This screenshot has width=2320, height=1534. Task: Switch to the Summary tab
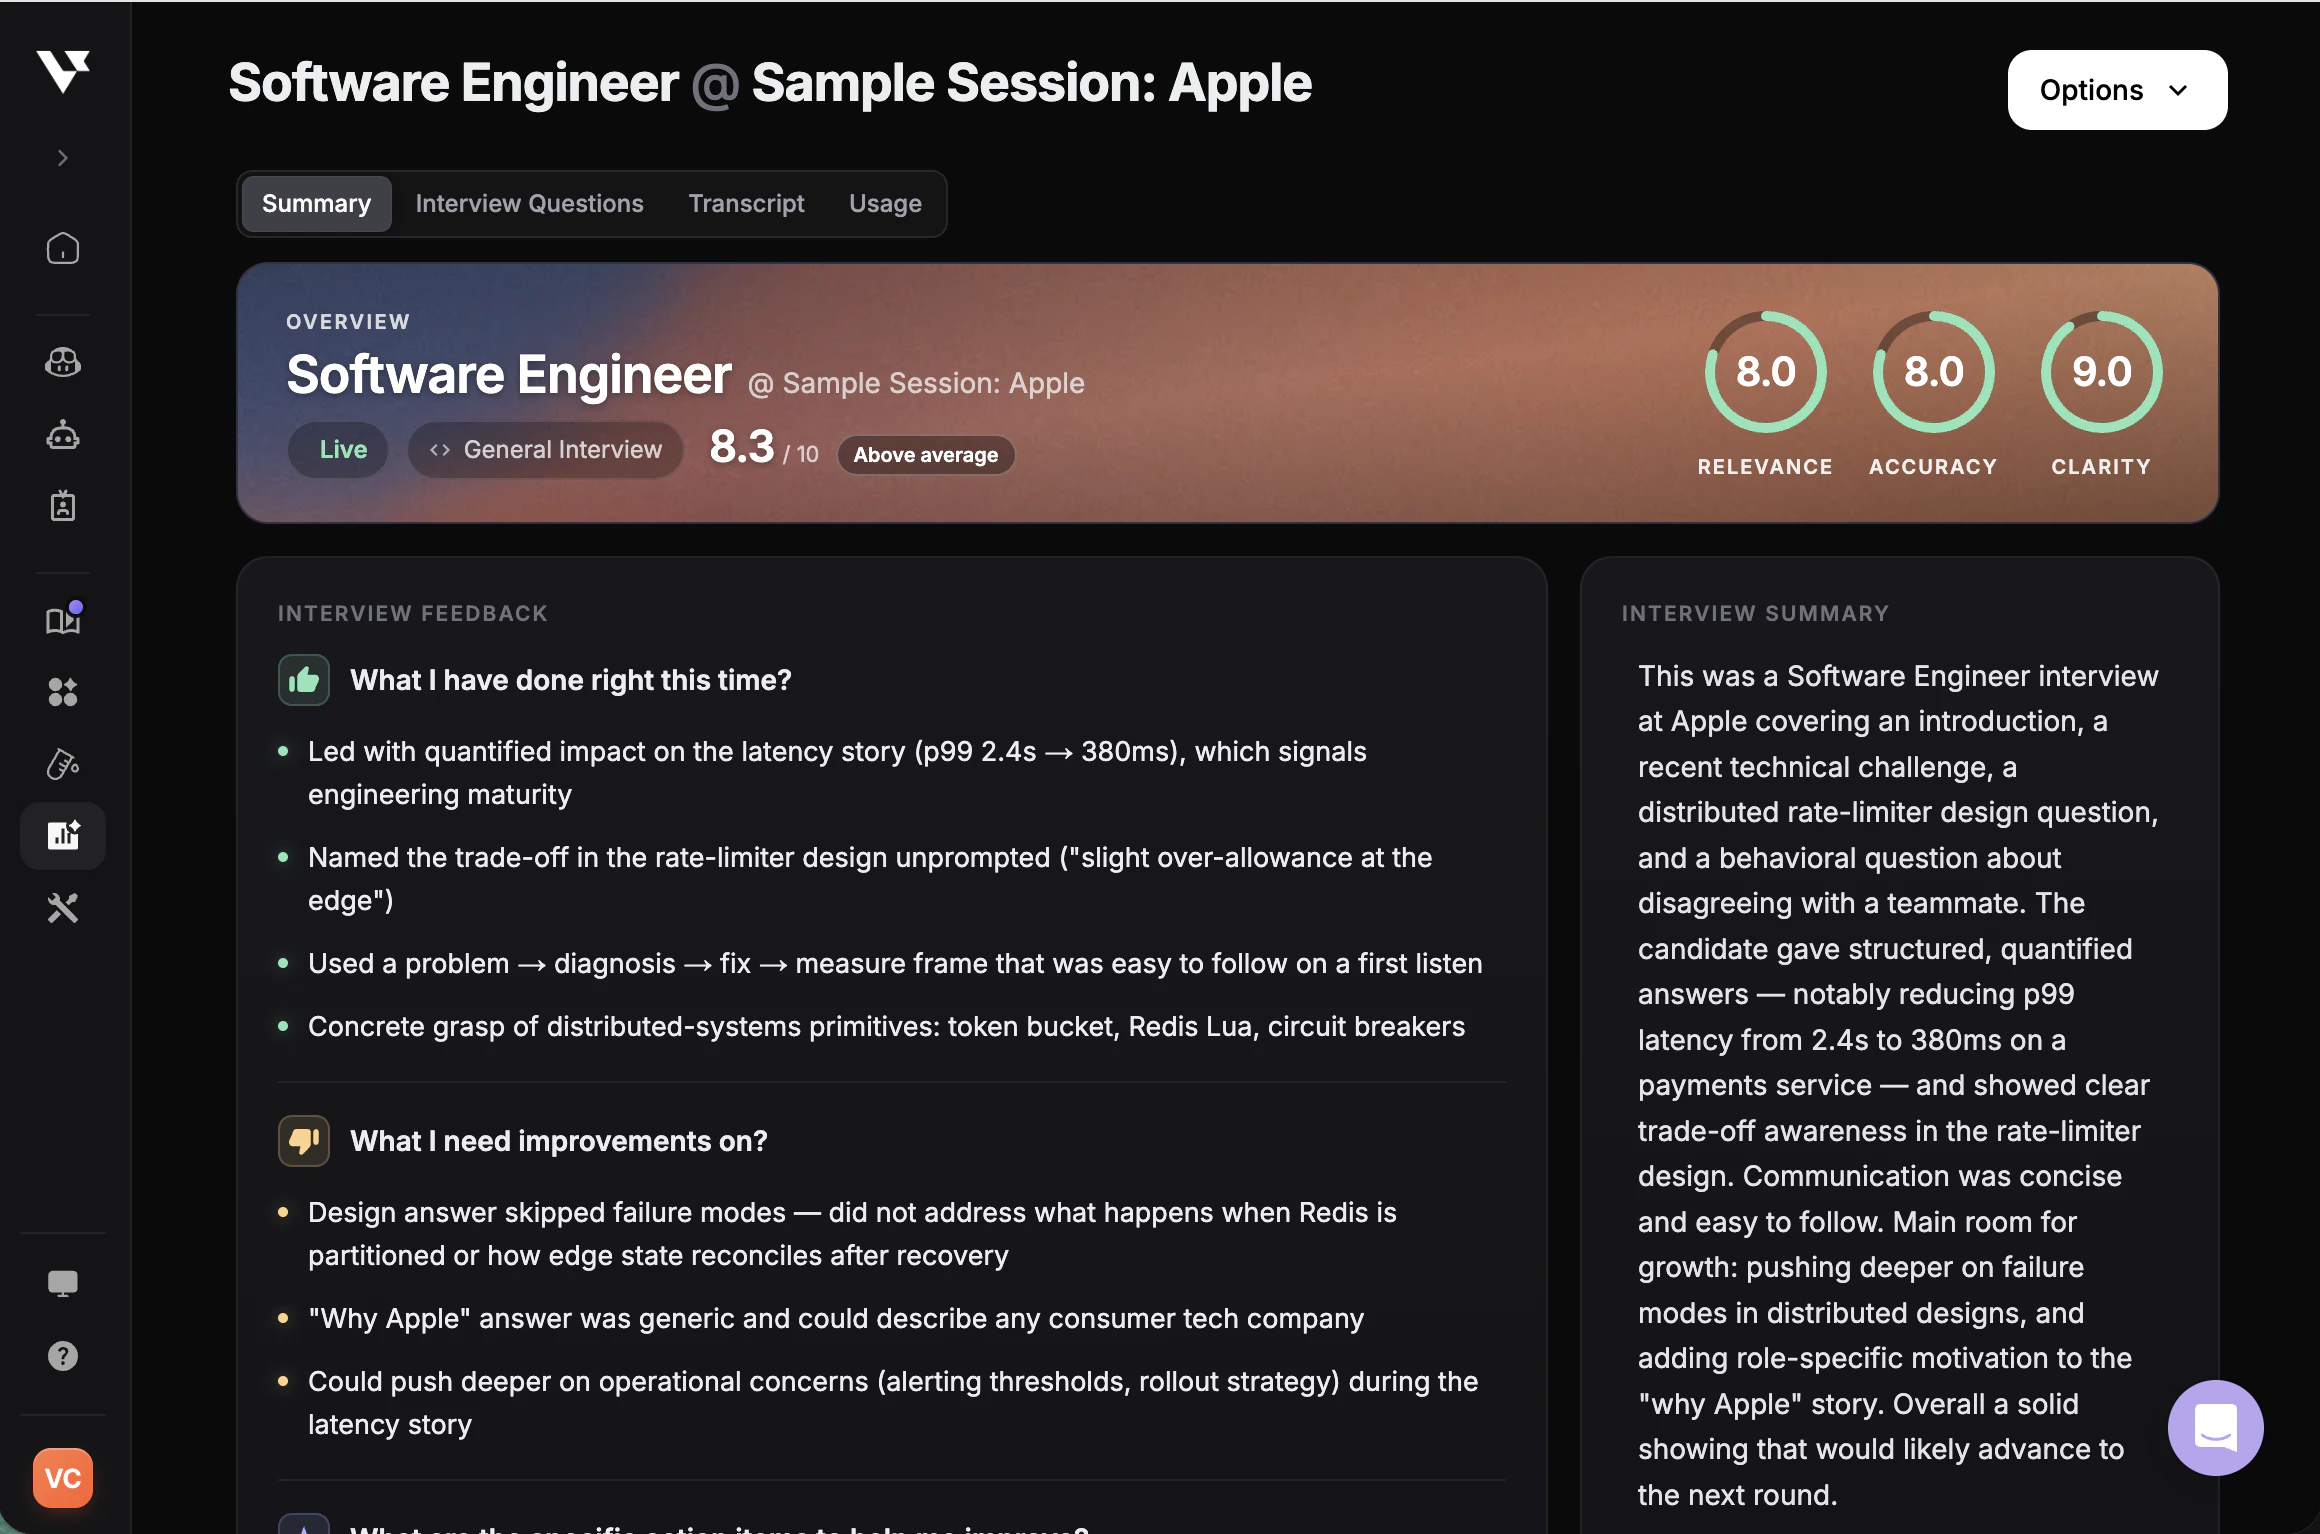316,204
